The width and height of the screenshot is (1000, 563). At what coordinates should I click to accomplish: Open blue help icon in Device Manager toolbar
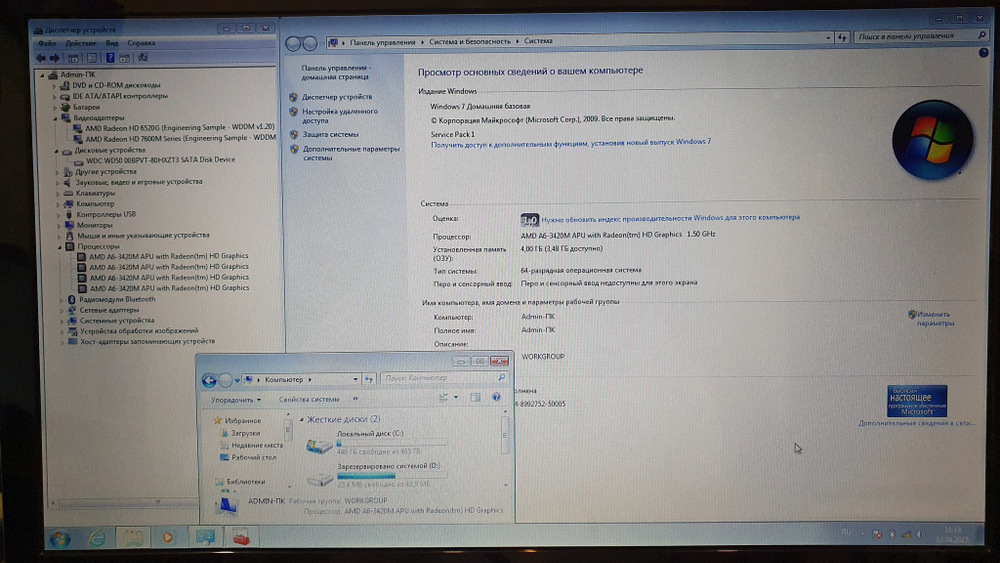click(x=110, y=58)
